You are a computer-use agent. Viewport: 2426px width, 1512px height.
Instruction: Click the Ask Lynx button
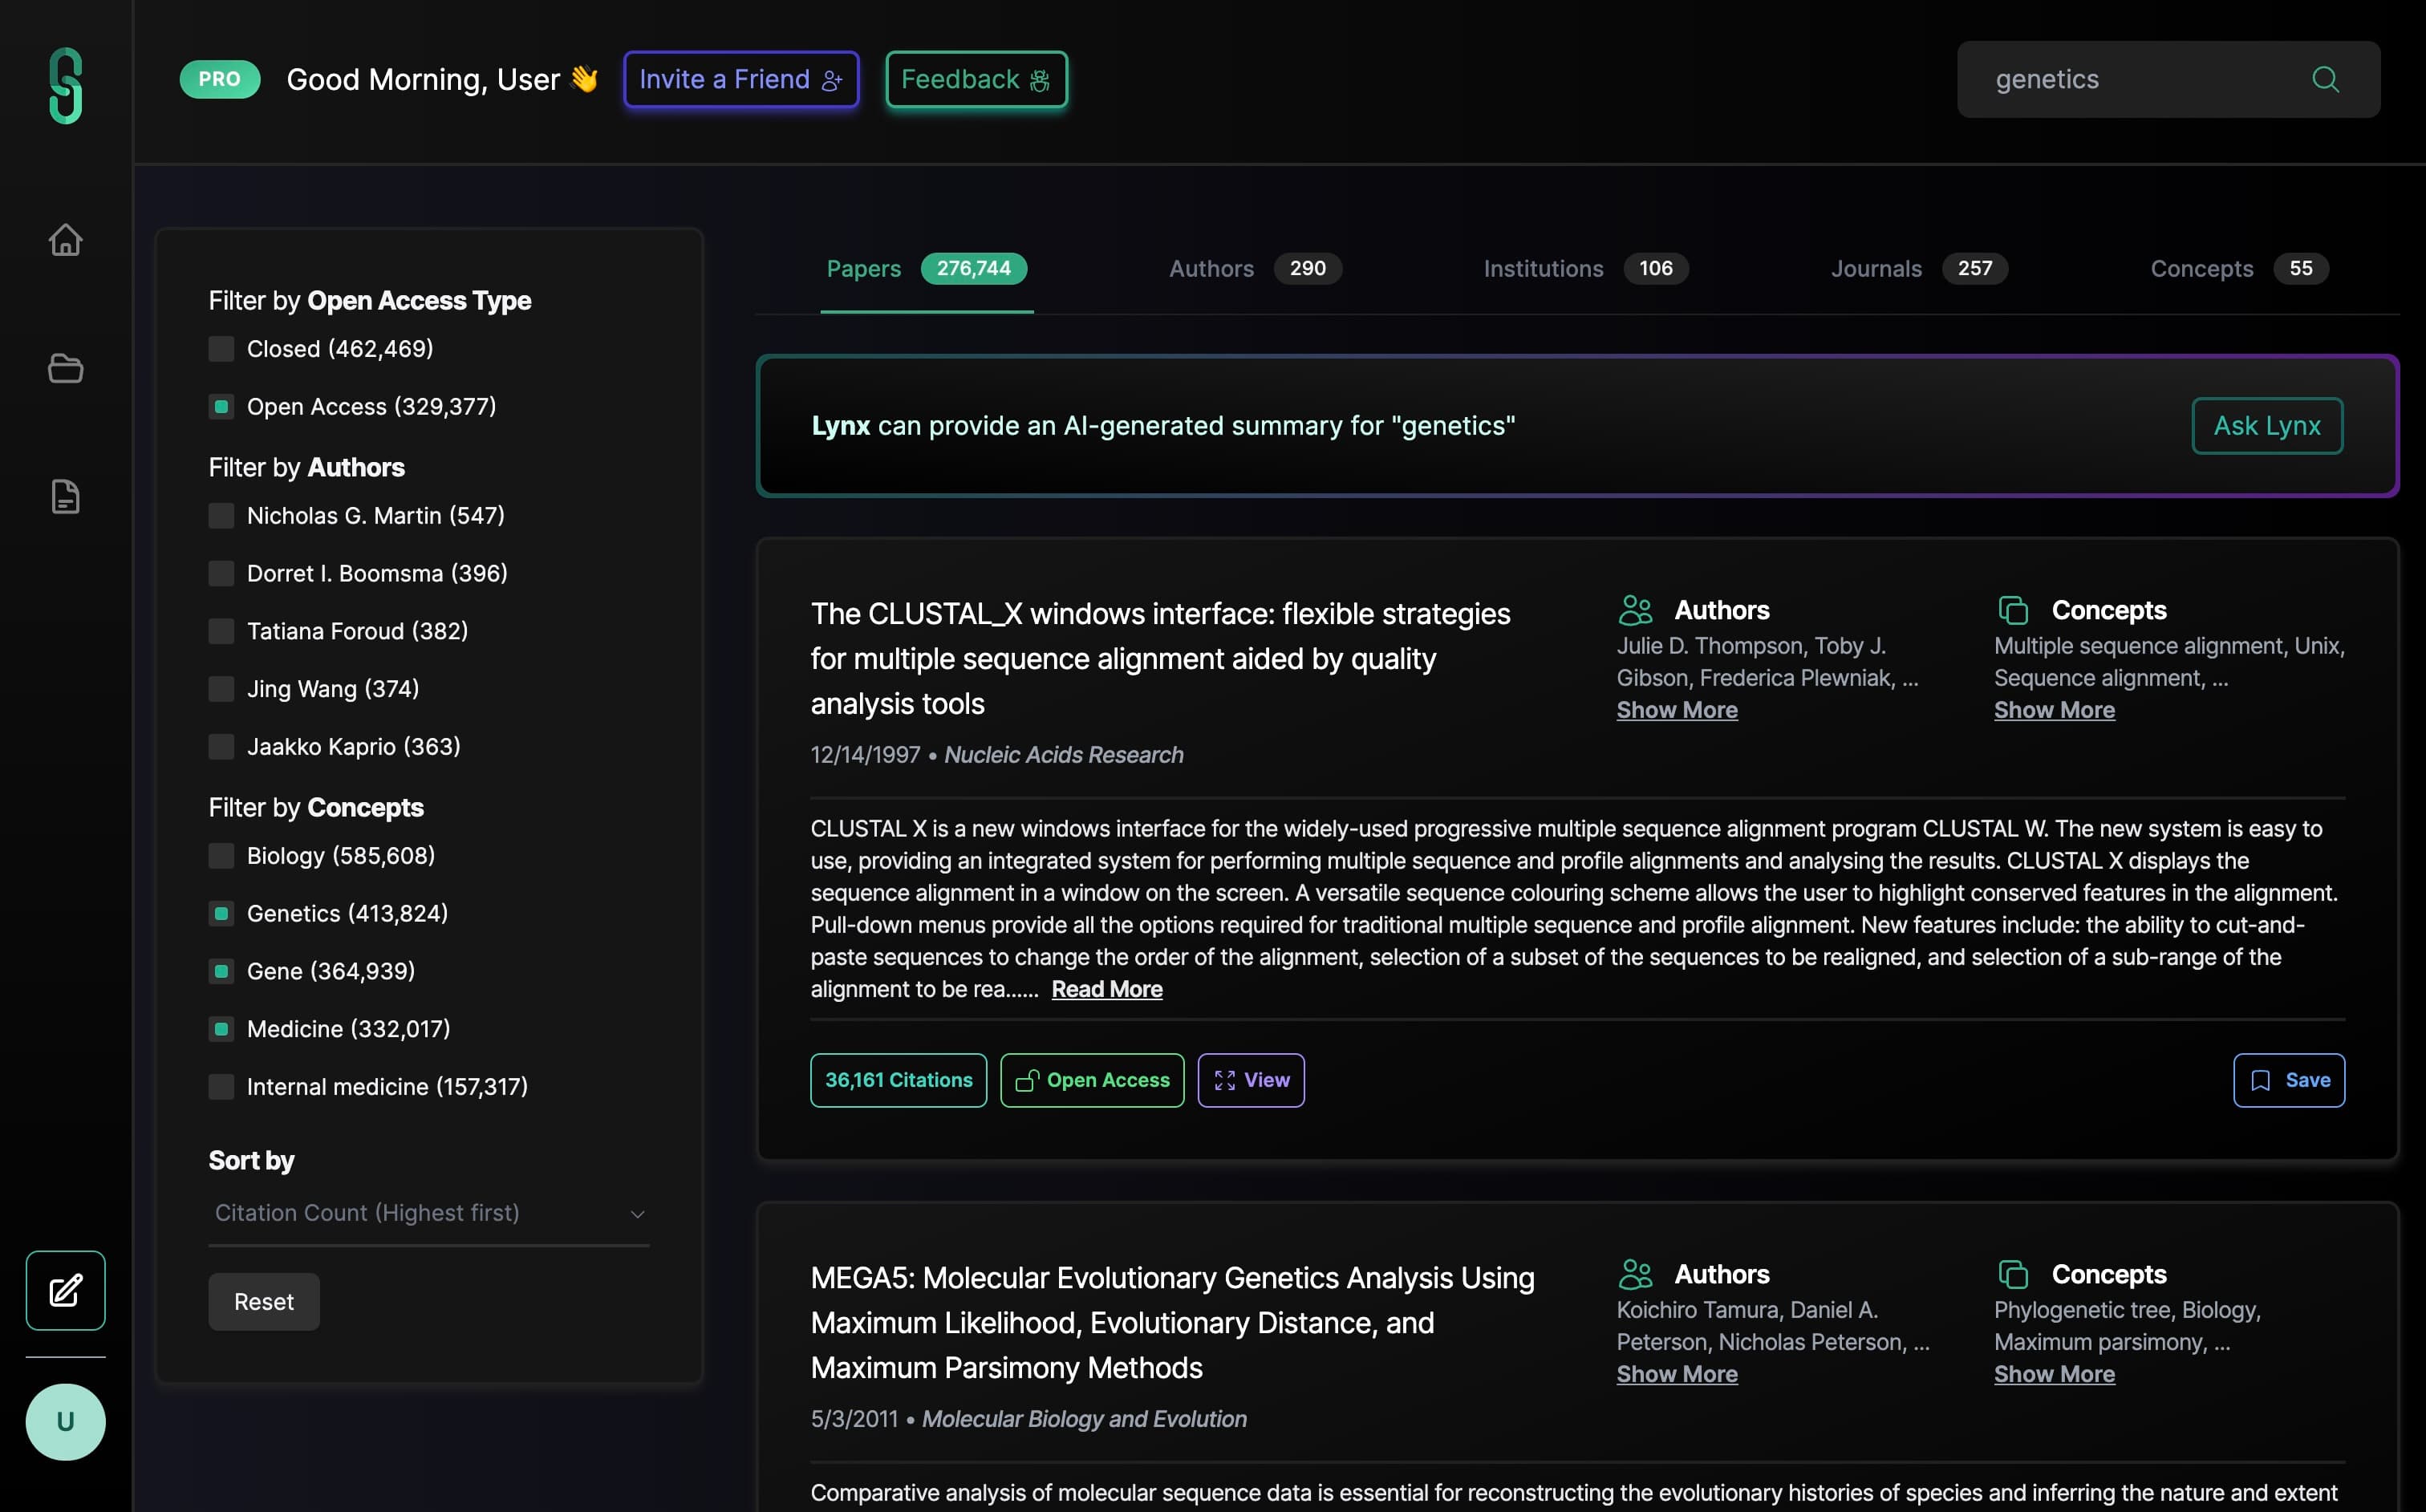pyautogui.click(x=2266, y=426)
